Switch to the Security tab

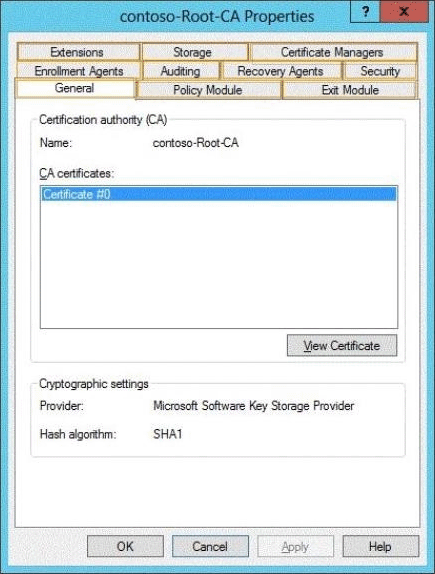click(380, 71)
